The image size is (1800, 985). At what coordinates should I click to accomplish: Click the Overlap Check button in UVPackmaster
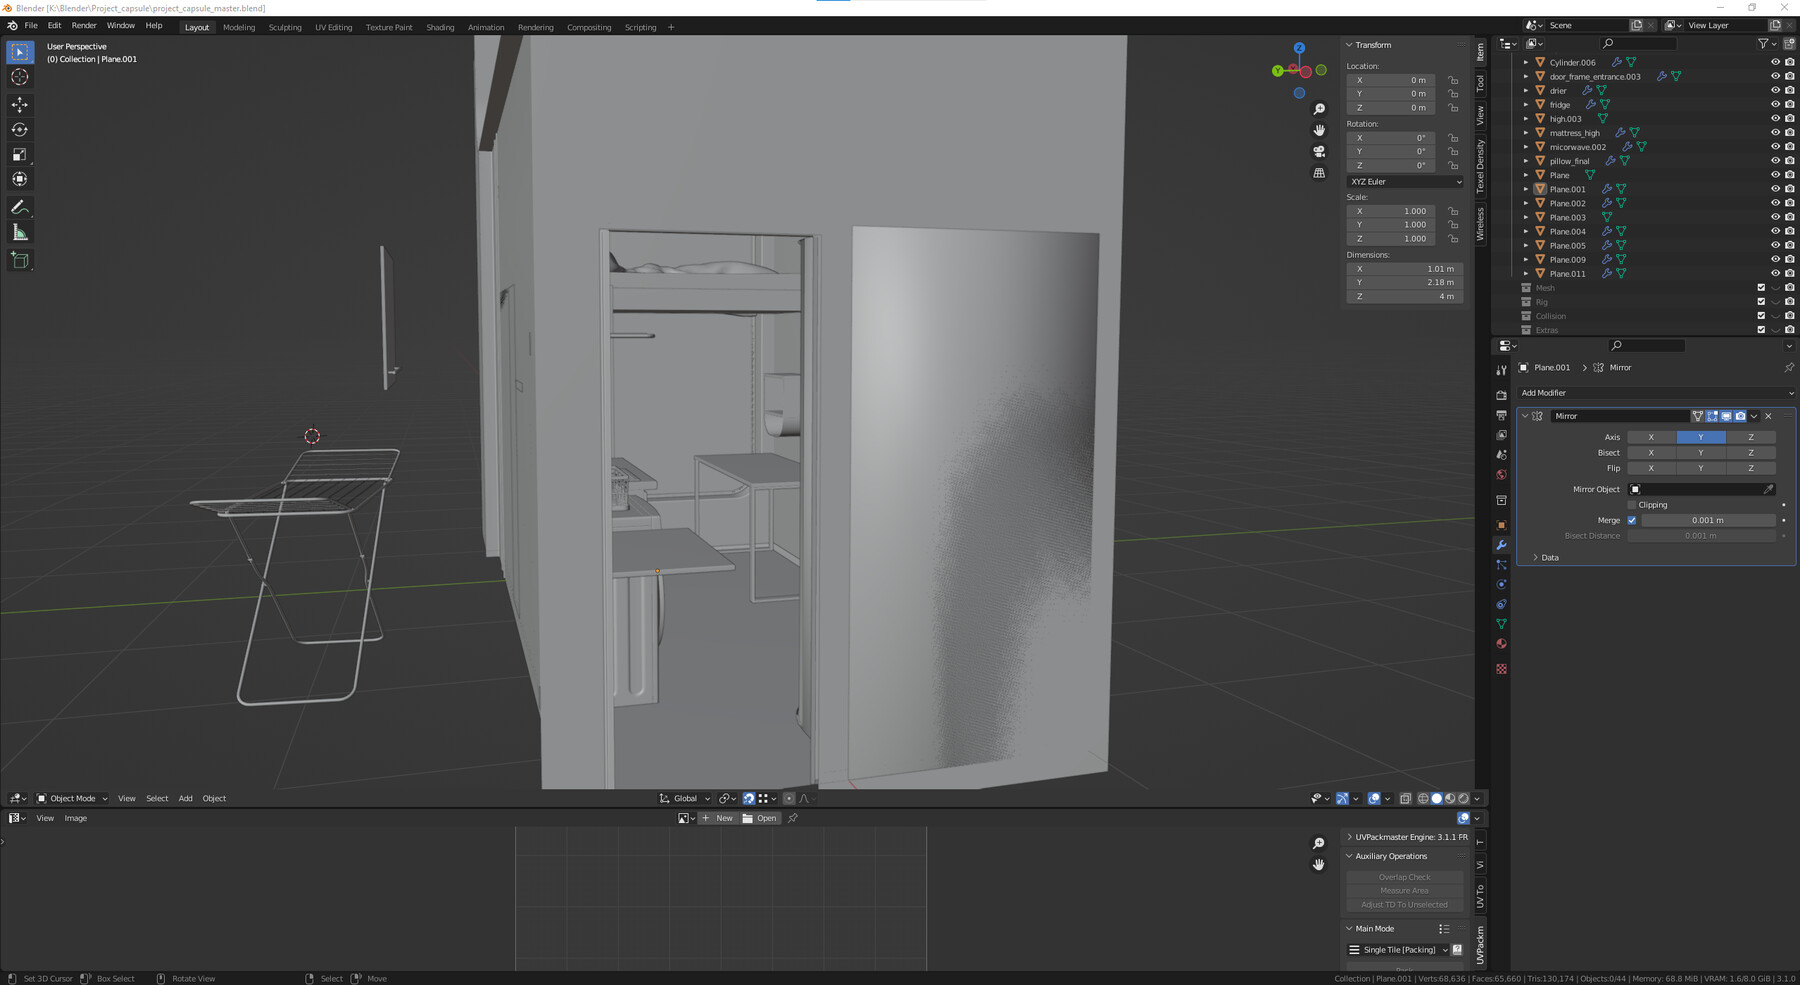coord(1403,876)
